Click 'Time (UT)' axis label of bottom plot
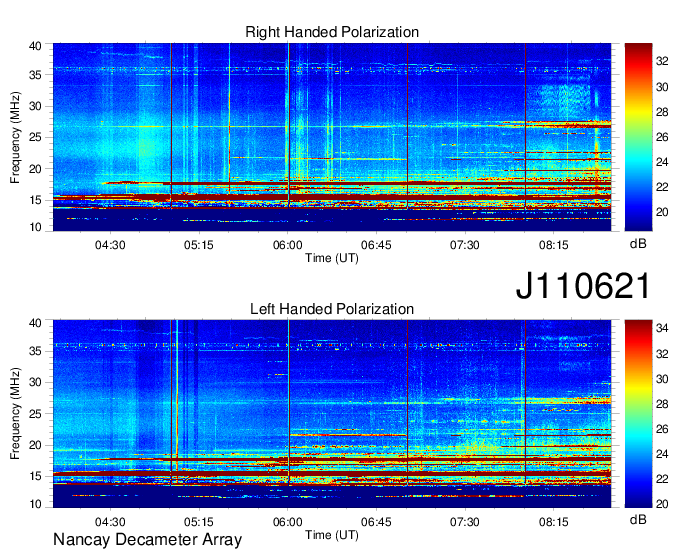 coord(332,535)
